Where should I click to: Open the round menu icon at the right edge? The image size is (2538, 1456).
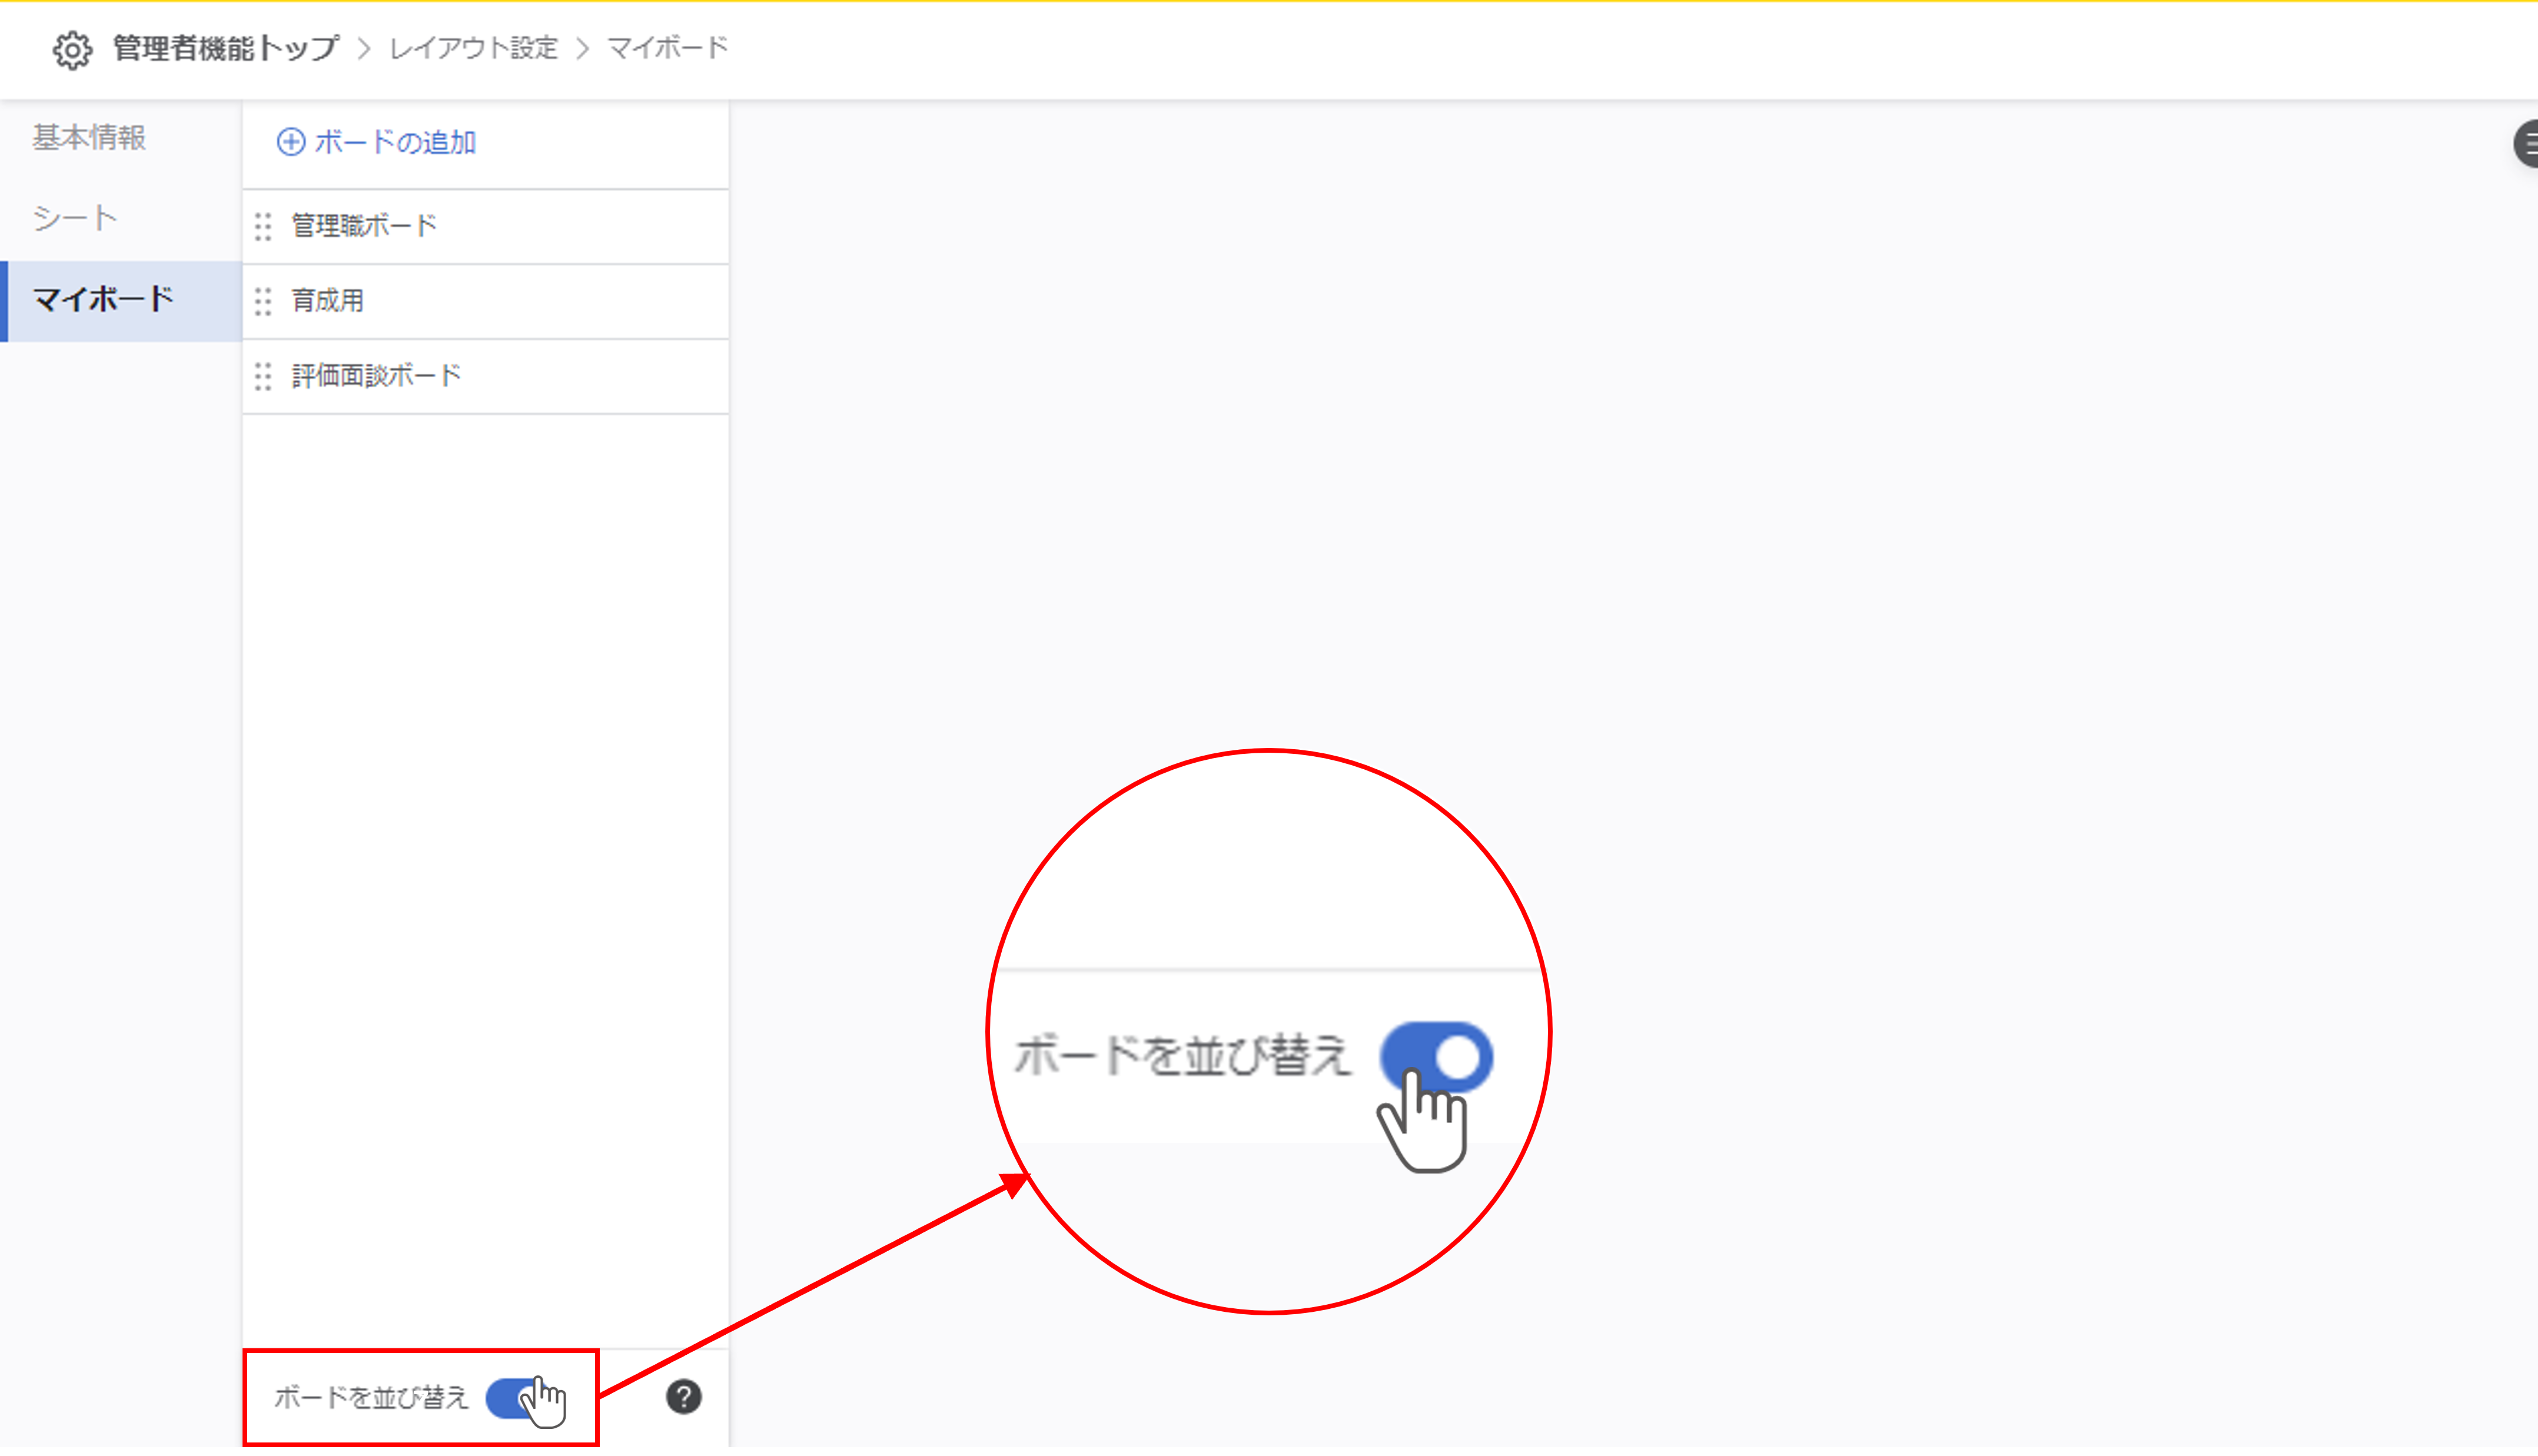point(2527,145)
